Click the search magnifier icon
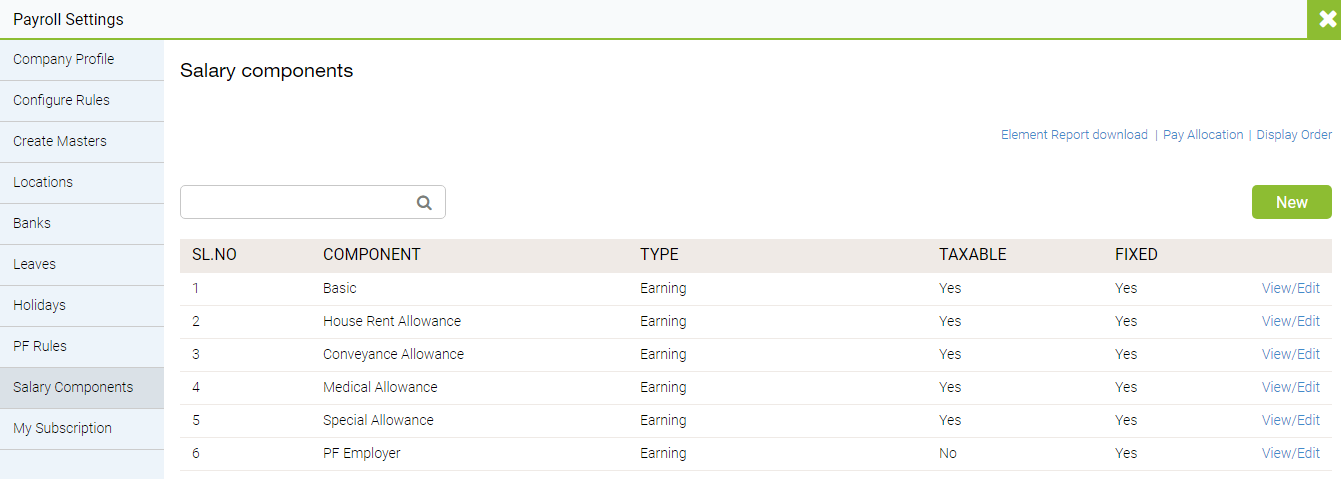1341x479 pixels. pos(424,203)
